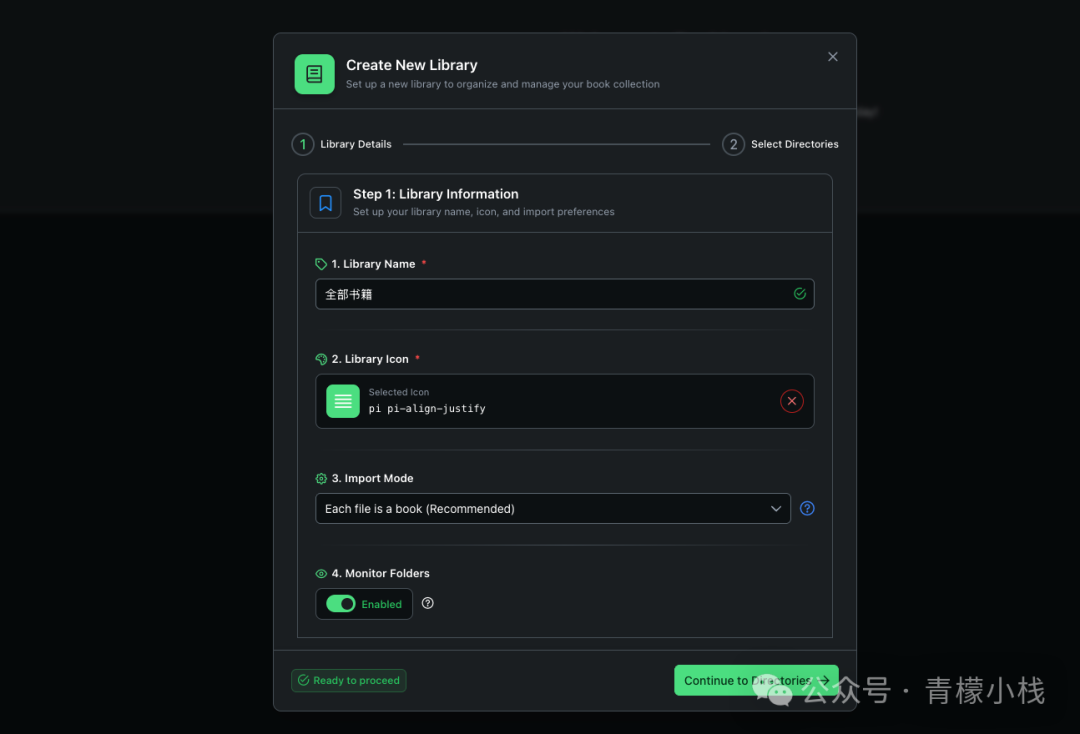Click the 'Step 1: Library Information' heading
Image resolution: width=1080 pixels, height=734 pixels.
click(436, 194)
